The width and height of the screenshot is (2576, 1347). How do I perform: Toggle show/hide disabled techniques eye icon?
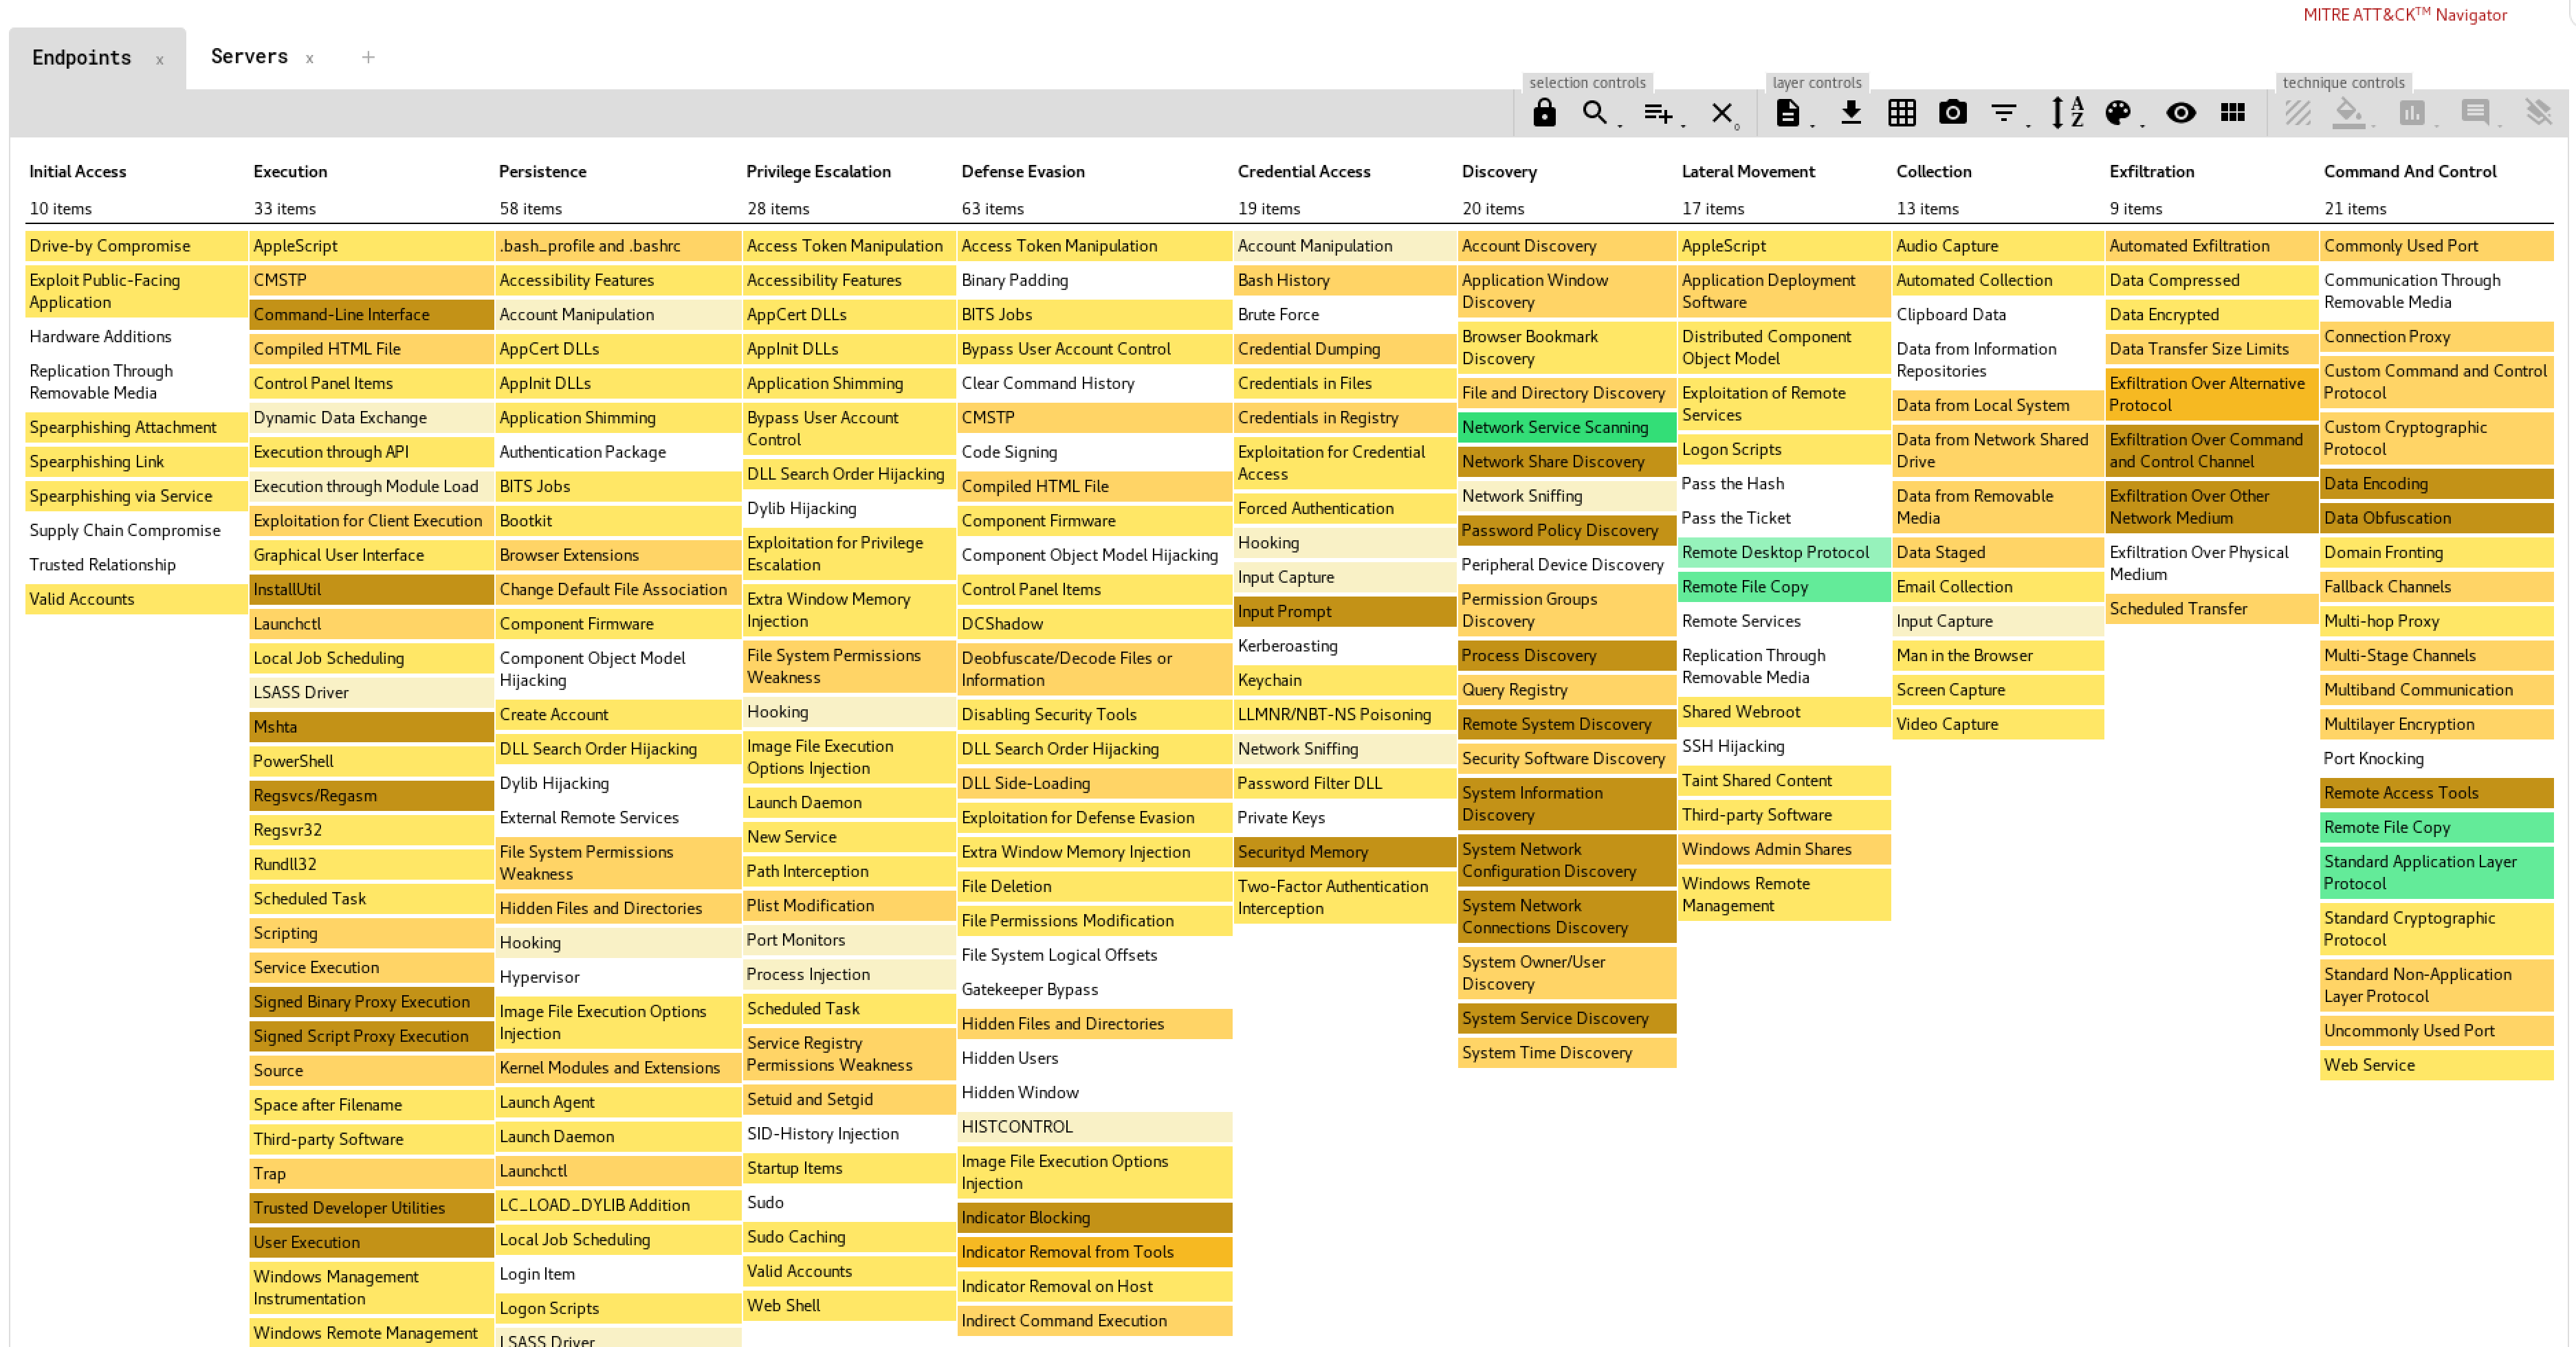2180,113
